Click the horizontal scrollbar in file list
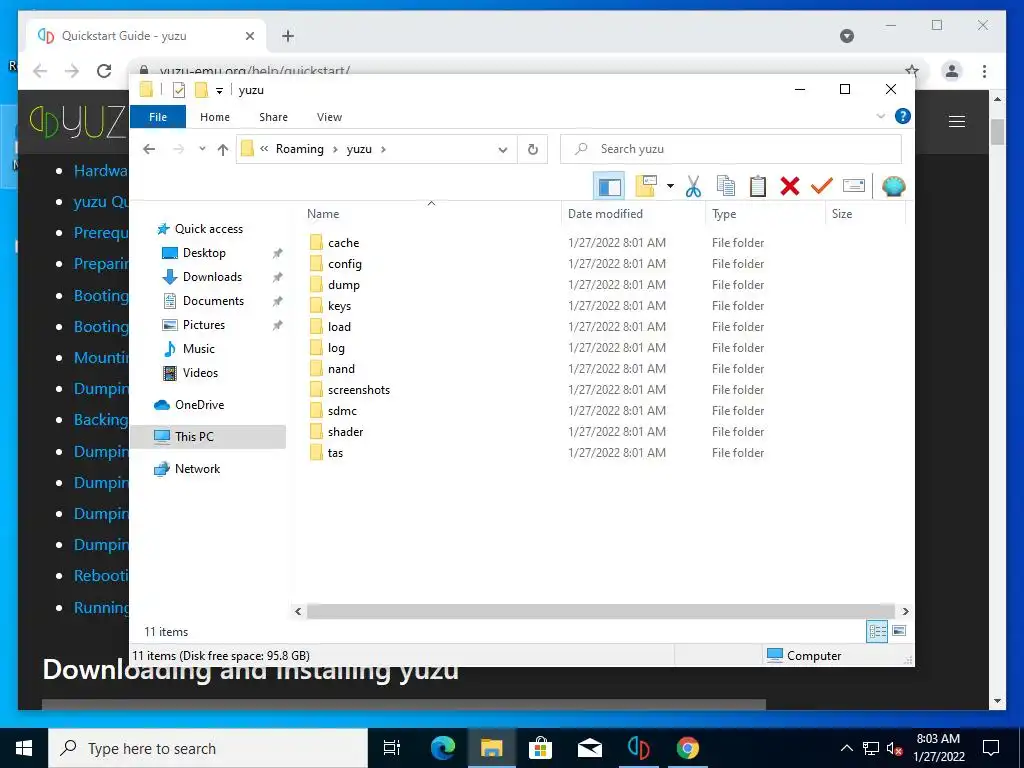The width and height of the screenshot is (1024, 768). (x=601, y=611)
